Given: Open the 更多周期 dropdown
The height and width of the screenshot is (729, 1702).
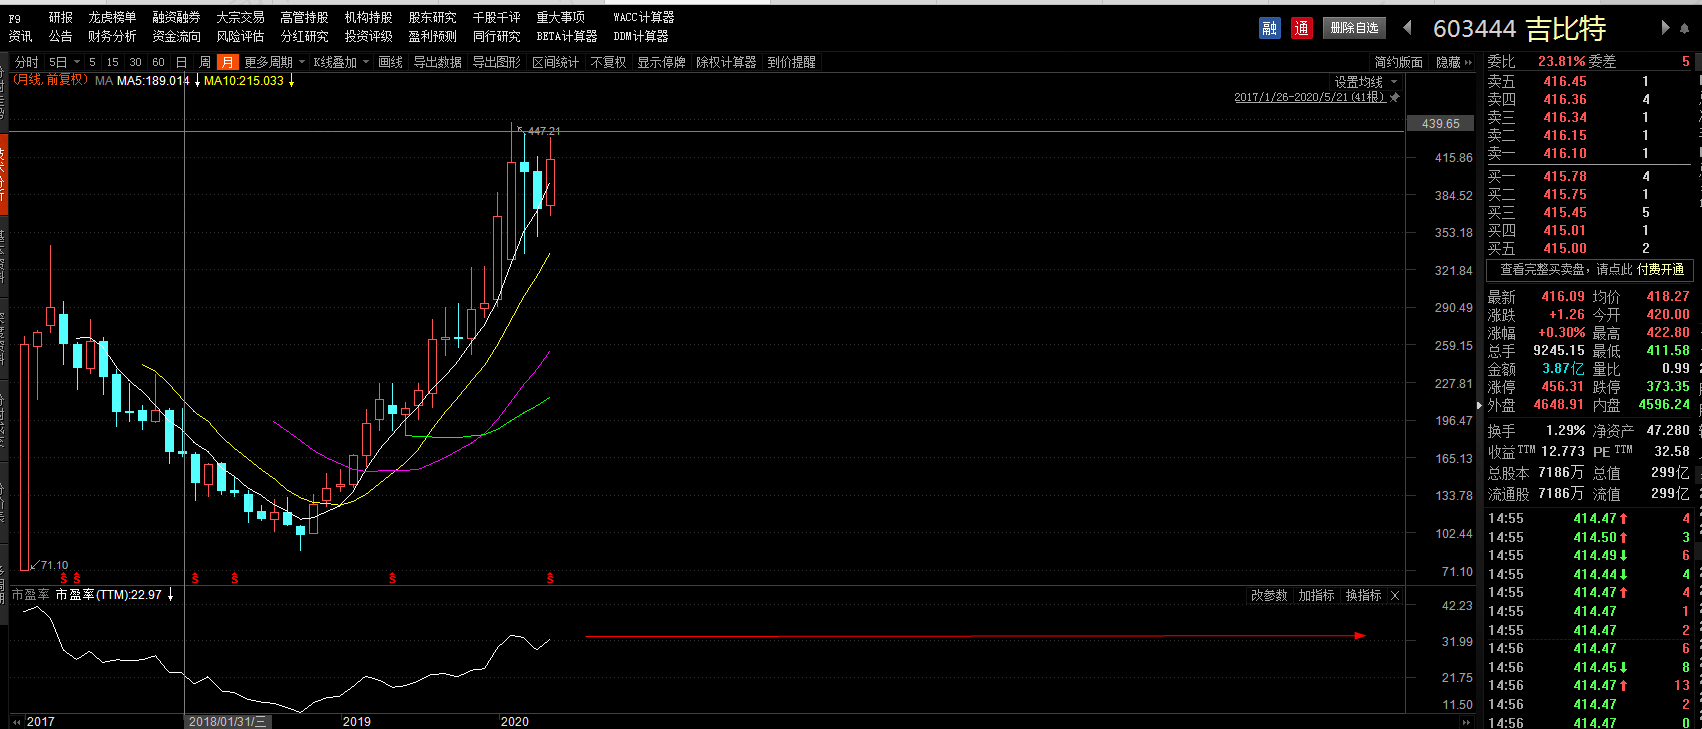Looking at the screenshot, I should 274,62.
